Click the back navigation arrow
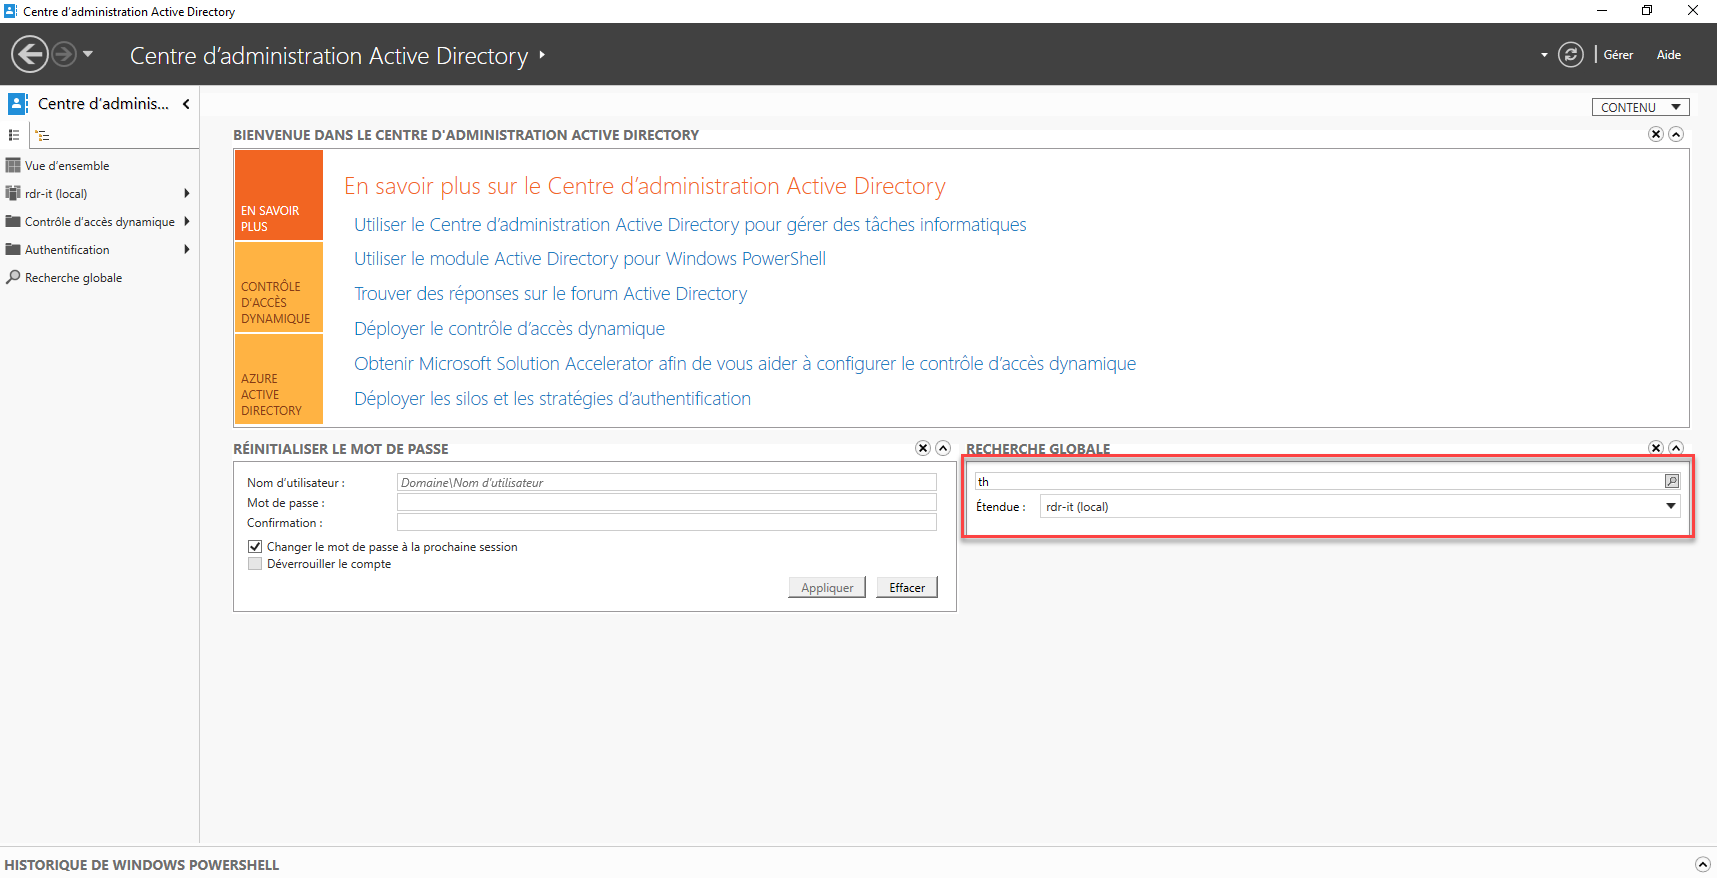This screenshot has width=1717, height=878. [x=30, y=54]
